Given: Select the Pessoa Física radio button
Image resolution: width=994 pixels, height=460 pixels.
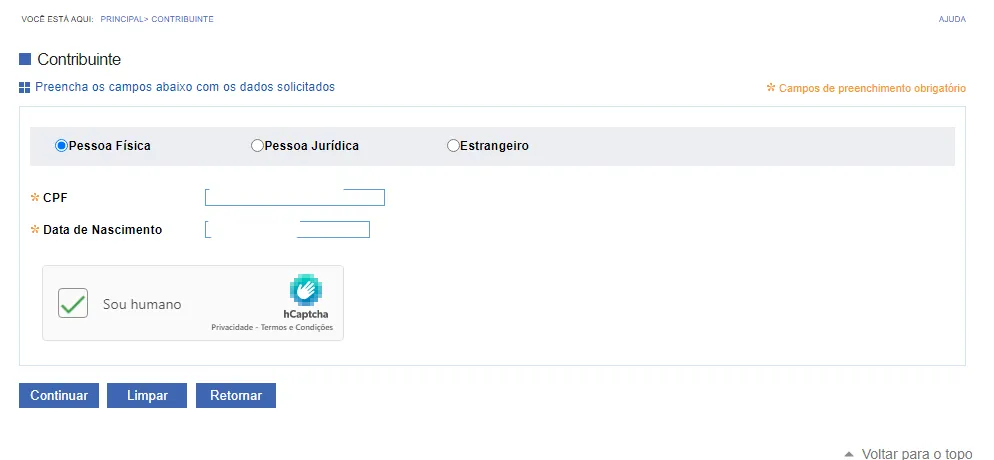Looking at the screenshot, I should tap(61, 146).
